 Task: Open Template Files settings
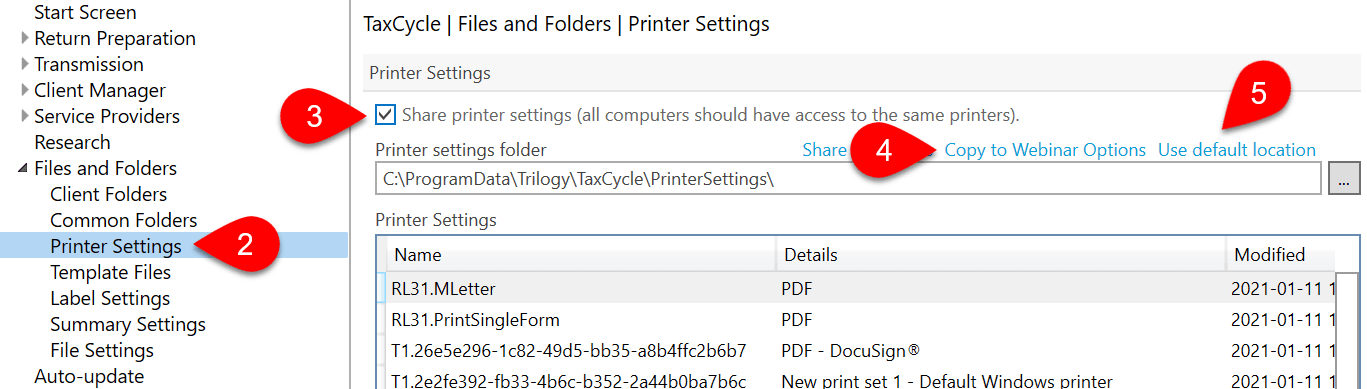pyautogui.click(x=110, y=272)
